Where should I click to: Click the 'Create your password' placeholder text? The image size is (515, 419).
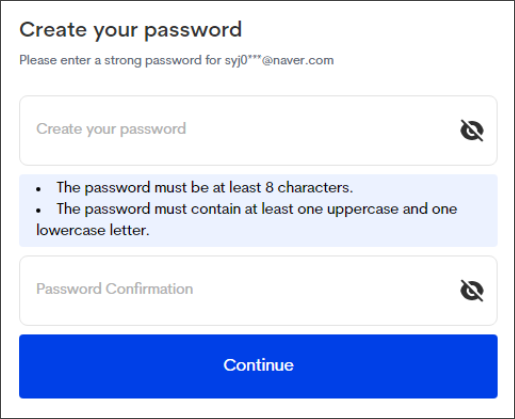point(111,129)
